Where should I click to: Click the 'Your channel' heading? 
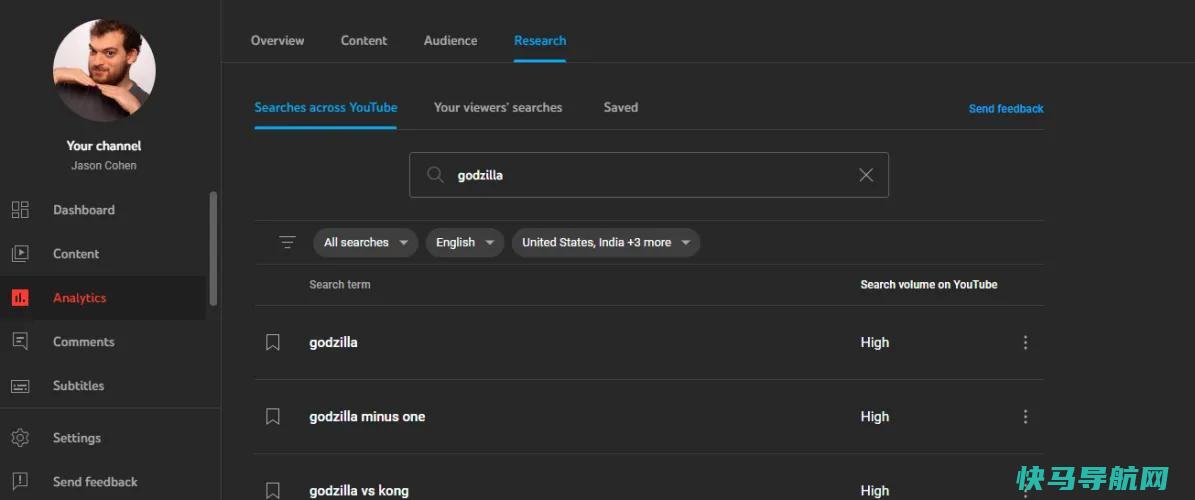[x=104, y=146]
